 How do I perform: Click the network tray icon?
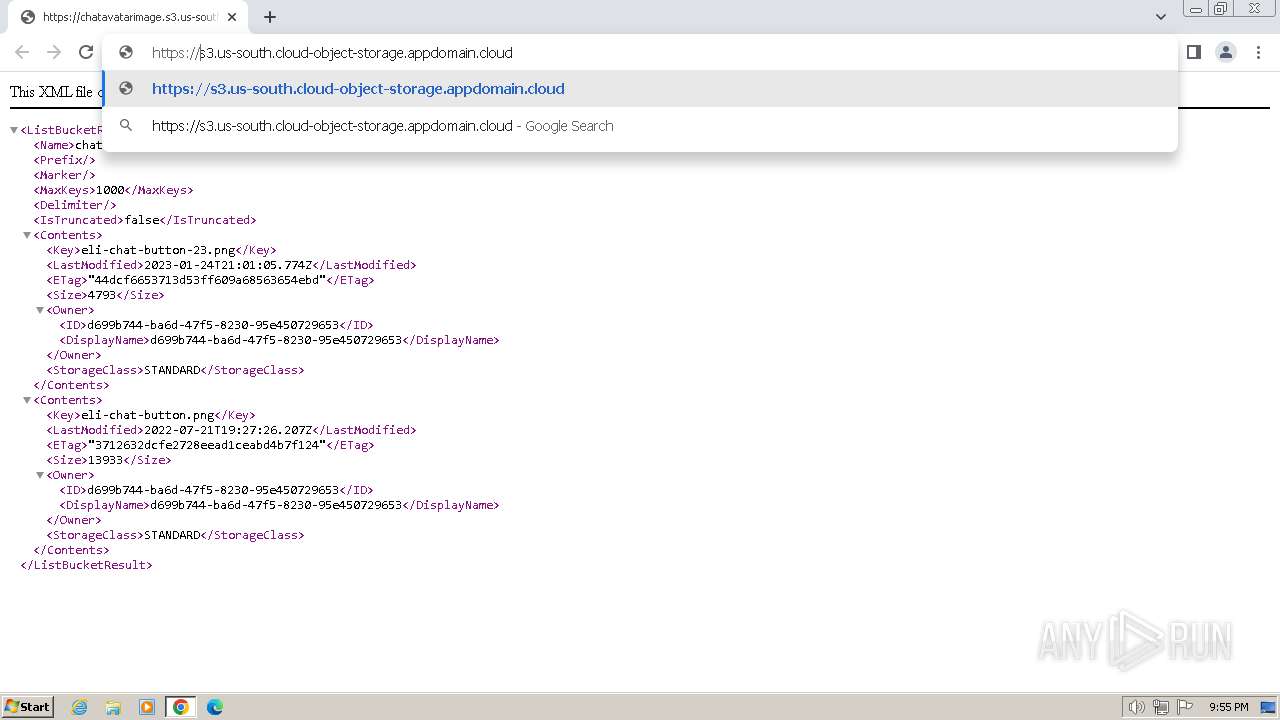[x=1161, y=707]
